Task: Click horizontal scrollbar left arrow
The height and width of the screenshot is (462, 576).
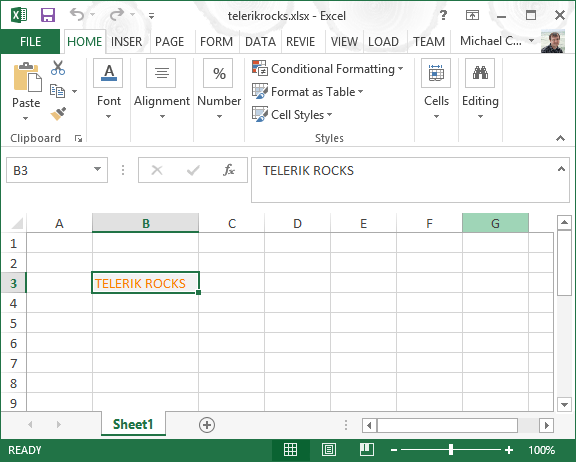Action: (x=370, y=425)
